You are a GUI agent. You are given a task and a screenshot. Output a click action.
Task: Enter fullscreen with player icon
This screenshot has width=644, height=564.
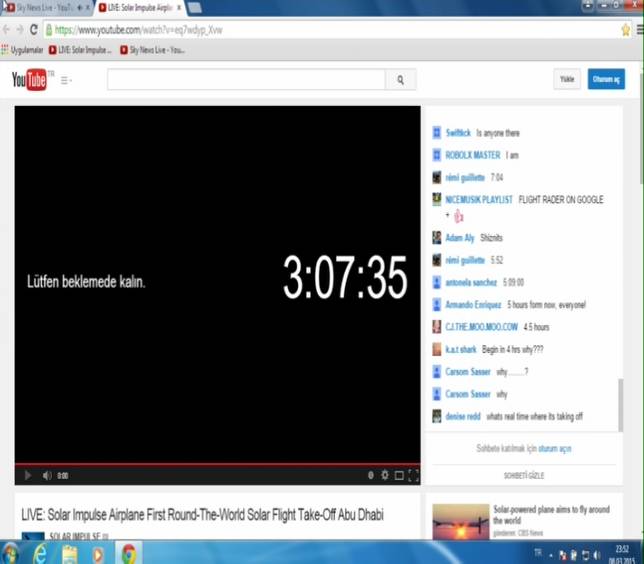click(413, 475)
